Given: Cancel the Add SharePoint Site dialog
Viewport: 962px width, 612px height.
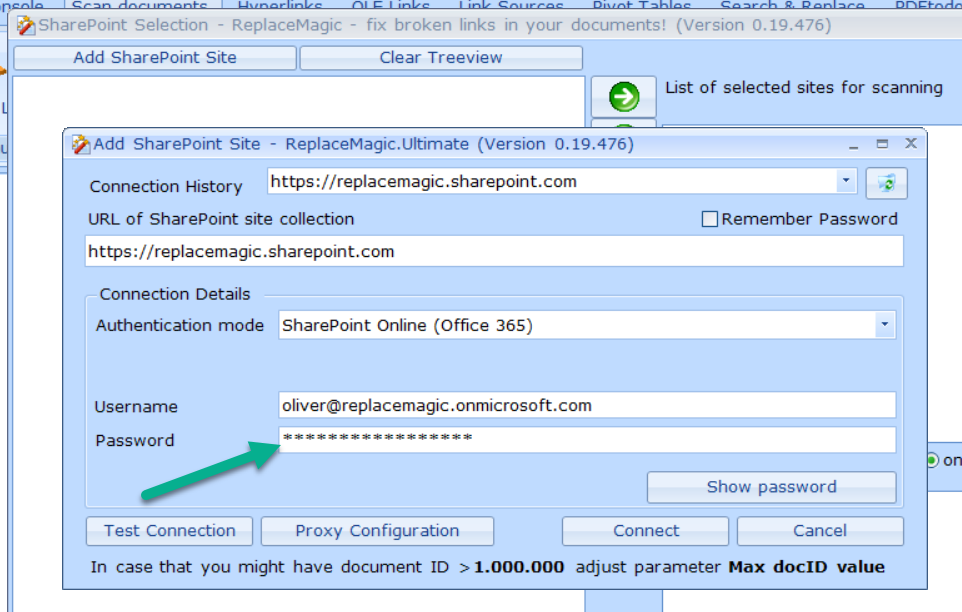Looking at the screenshot, I should tap(820, 530).
